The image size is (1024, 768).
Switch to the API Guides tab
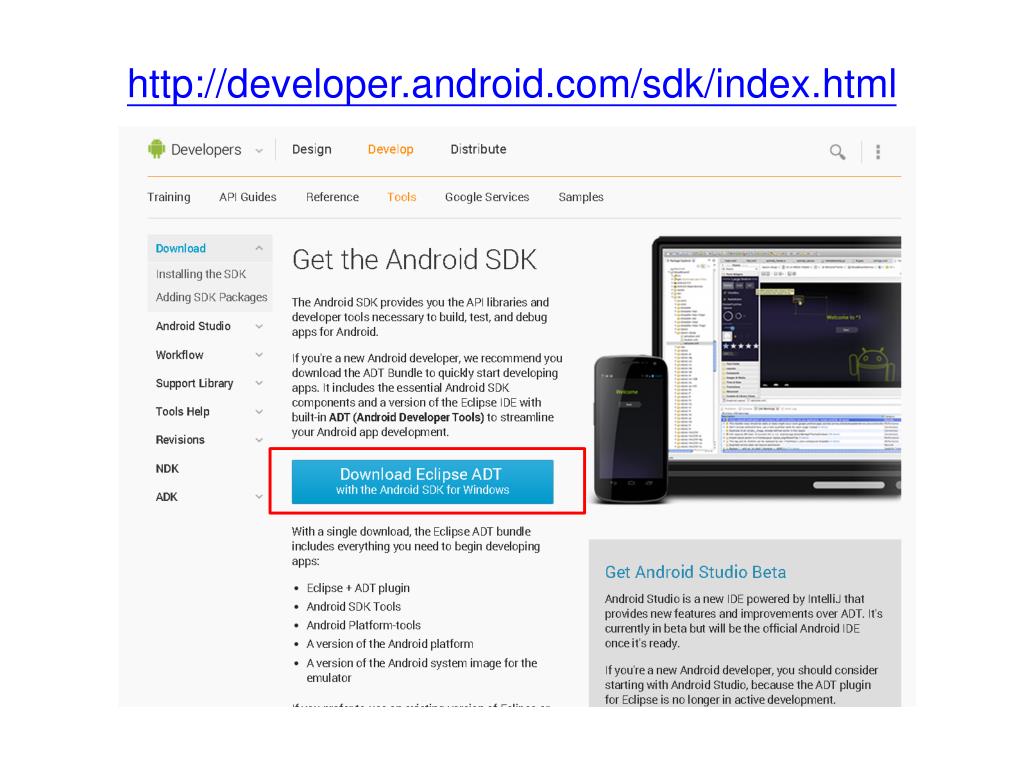pos(248,197)
